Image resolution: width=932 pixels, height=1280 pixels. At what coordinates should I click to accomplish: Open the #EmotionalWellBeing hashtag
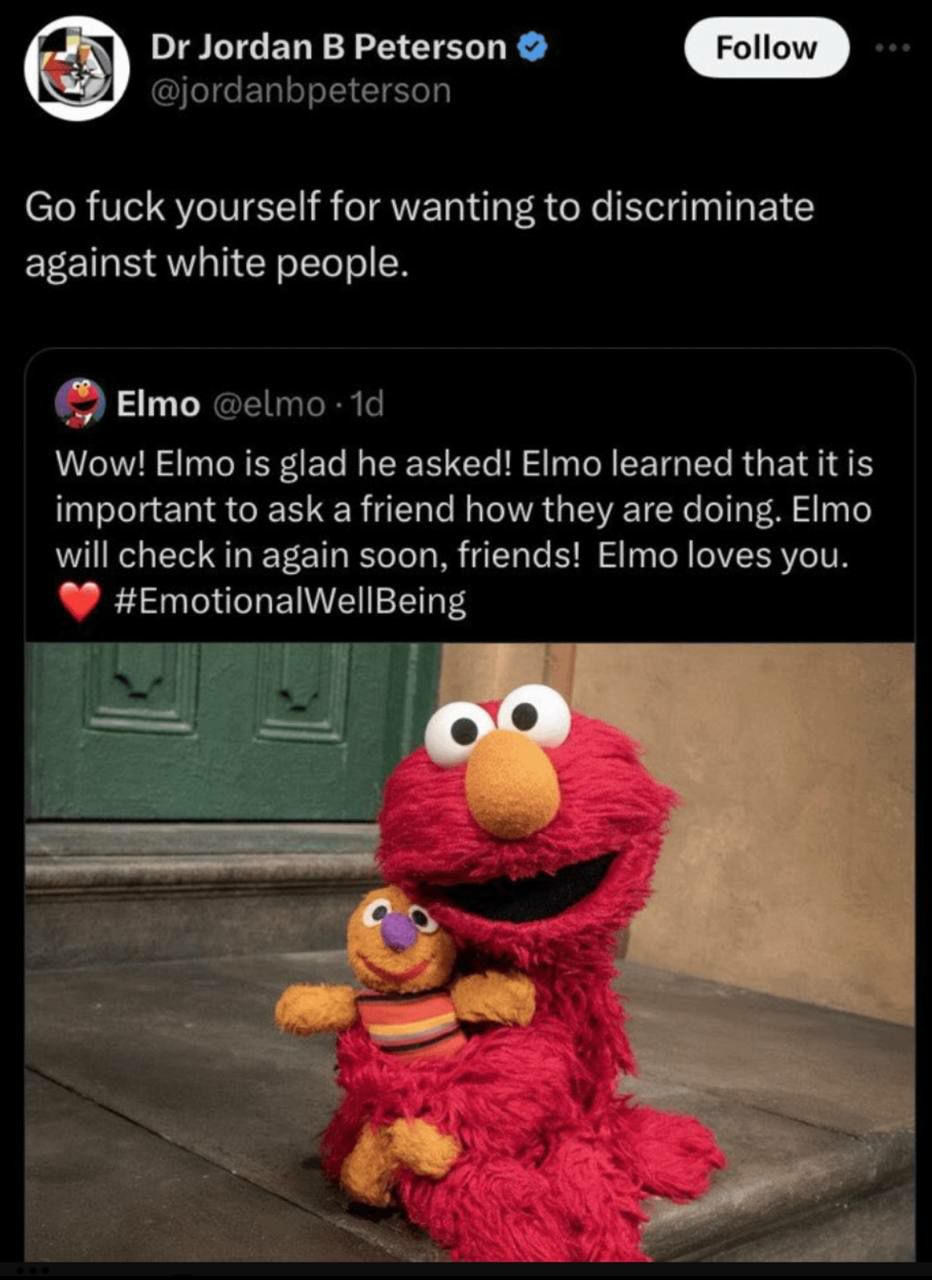point(287,602)
